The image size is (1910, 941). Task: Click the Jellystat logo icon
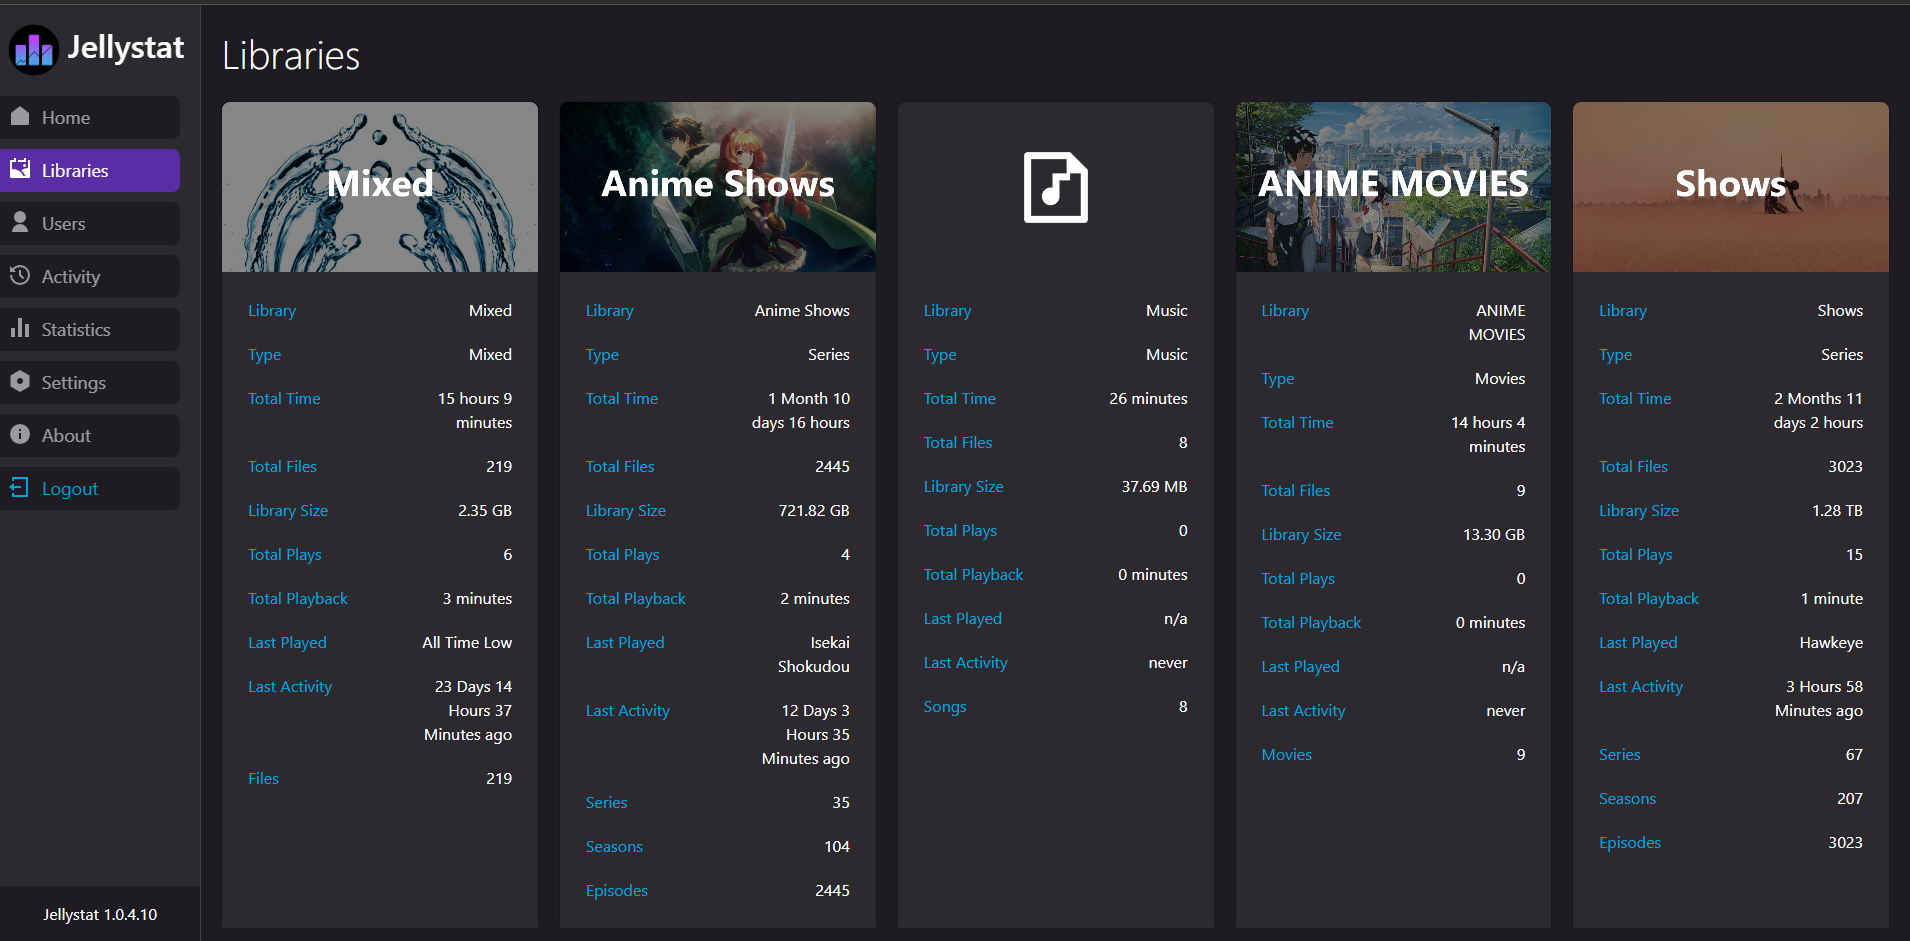point(34,50)
